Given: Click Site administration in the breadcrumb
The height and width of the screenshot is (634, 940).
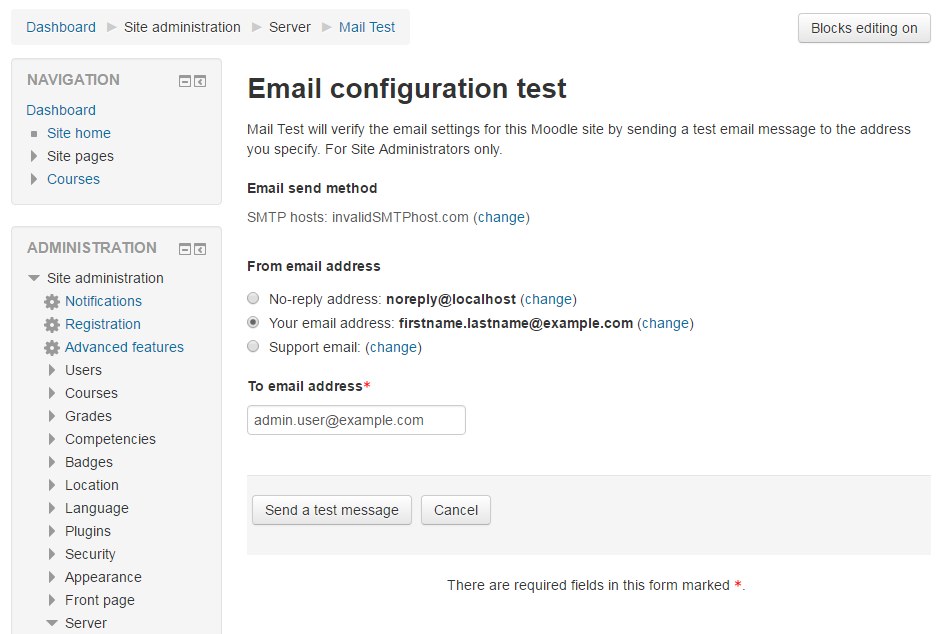Looking at the screenshot, I should click(182, 28).
